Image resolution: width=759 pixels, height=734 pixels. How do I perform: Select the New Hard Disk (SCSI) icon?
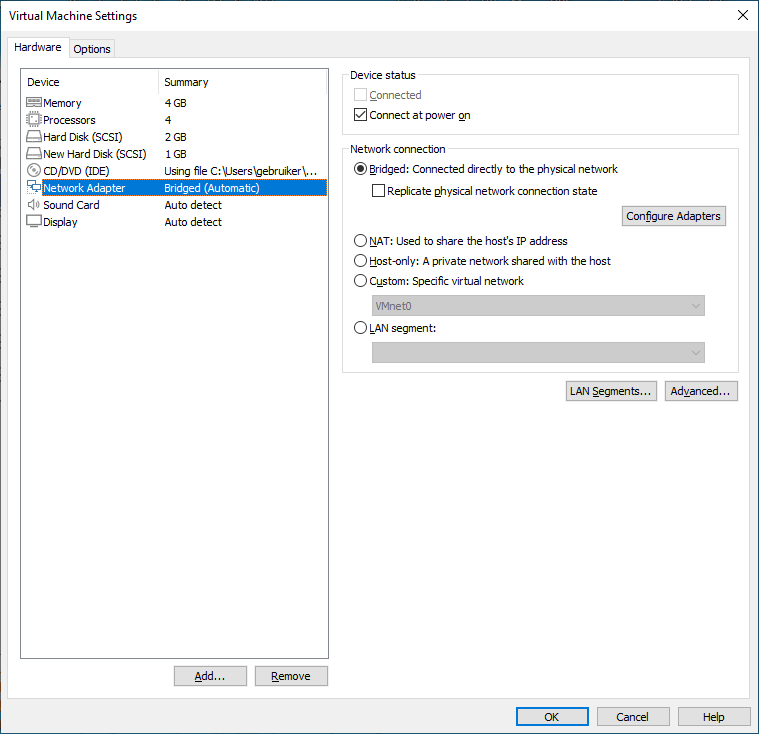pos(33,154)
